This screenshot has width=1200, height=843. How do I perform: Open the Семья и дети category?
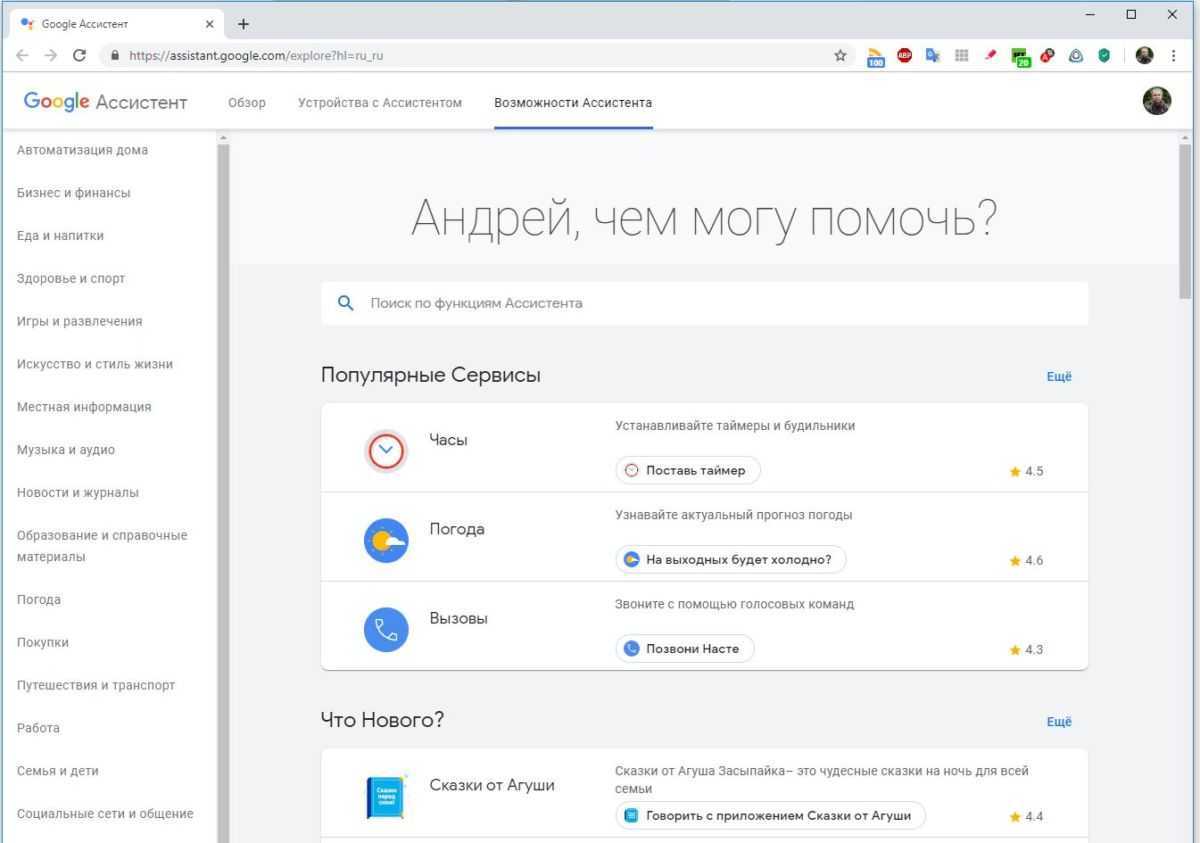(x=58, y=771)
